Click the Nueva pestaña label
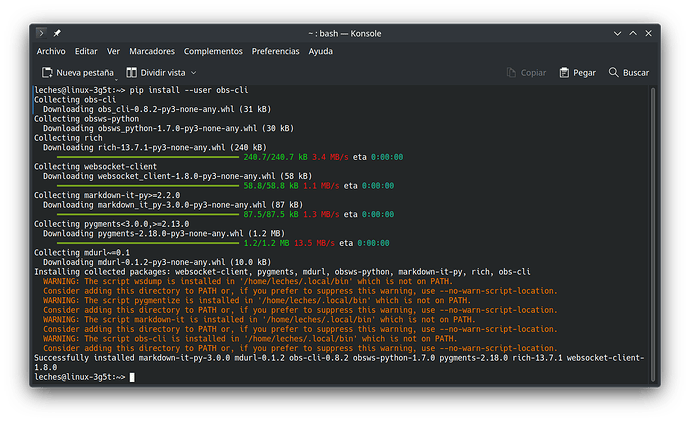Viewport: 690px width, 422px height. [x=85, y=73]
